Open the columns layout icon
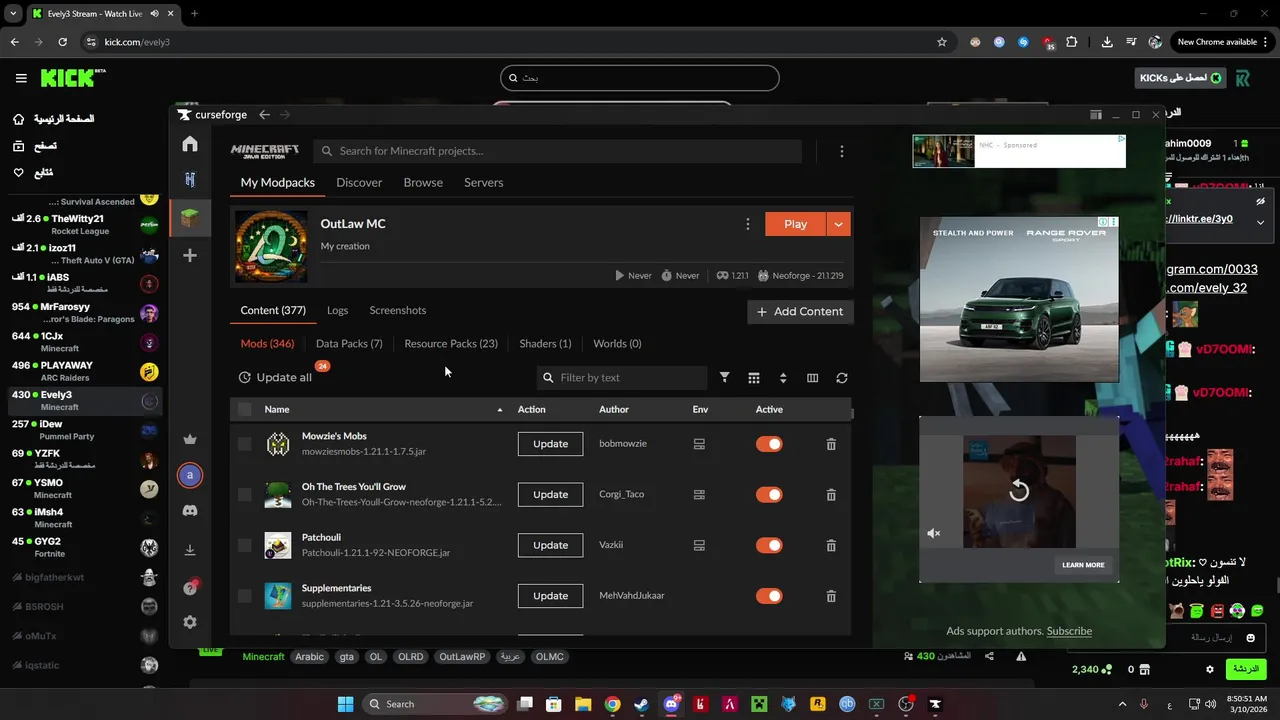This screenshot has width=1280, height=720. point(812,378)
